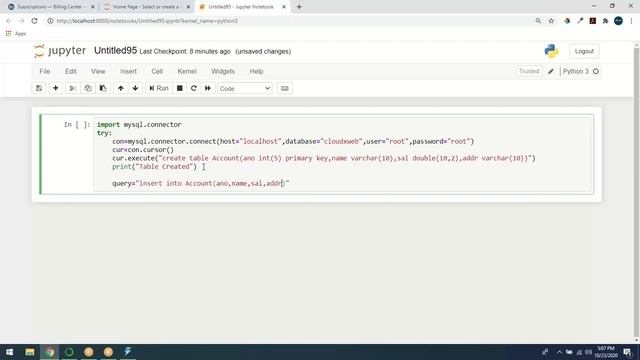
Task: Click the zoom magnifier icon in address bar
Action: [x=538, y=21]
